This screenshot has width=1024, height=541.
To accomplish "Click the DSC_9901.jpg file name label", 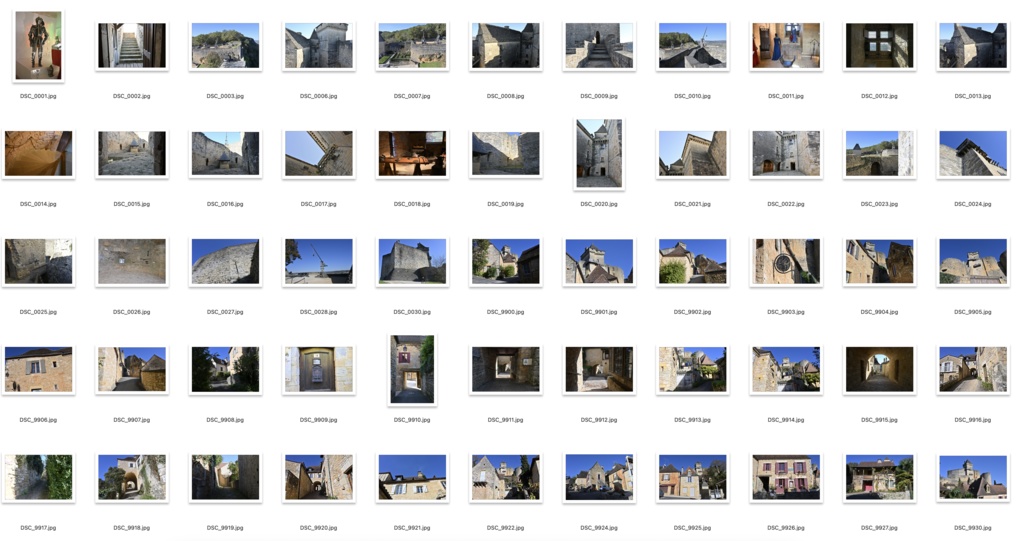I will (599, 312).
